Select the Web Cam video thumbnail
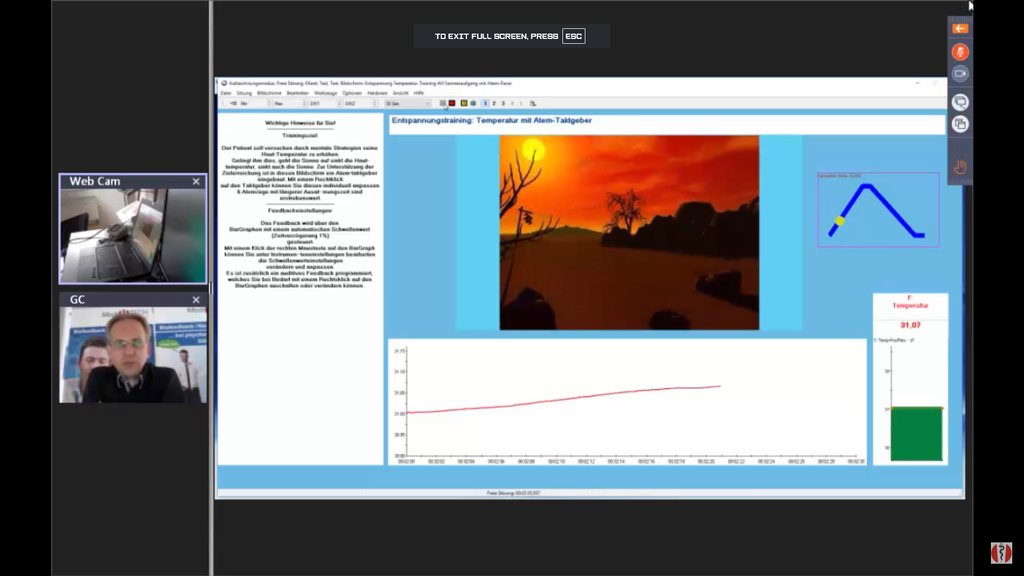Image resolution: width=1024 pixels, height=576 pixels. pos(133,236)
